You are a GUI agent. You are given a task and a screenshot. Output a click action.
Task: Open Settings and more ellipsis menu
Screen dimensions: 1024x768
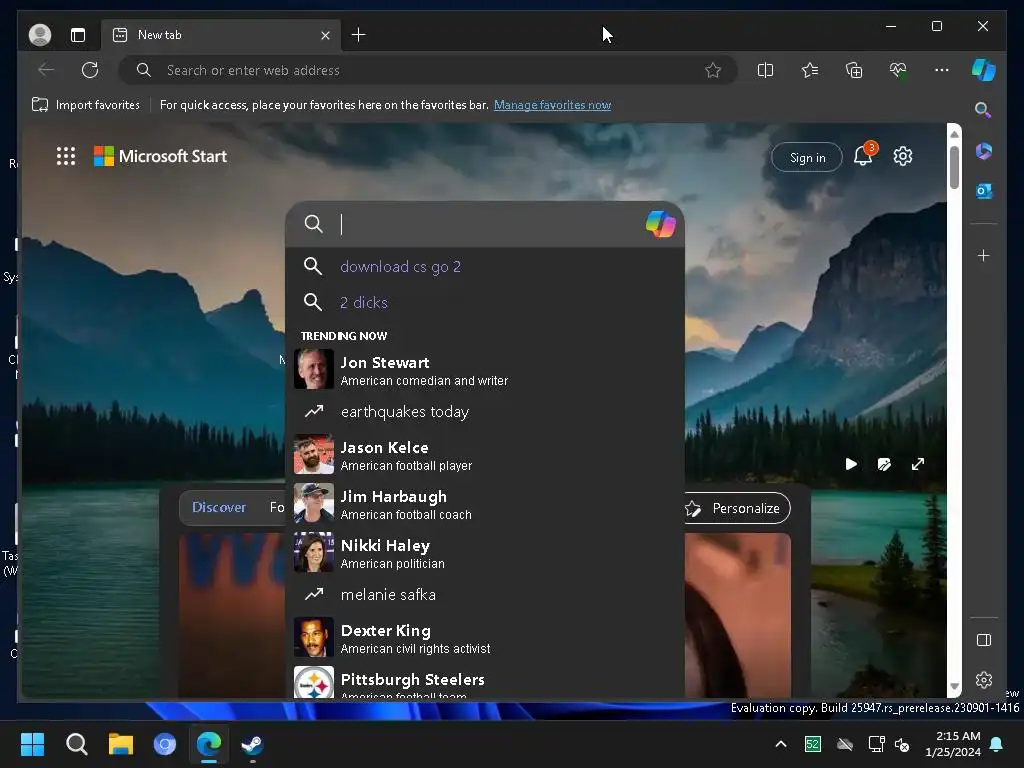[942, 70]
